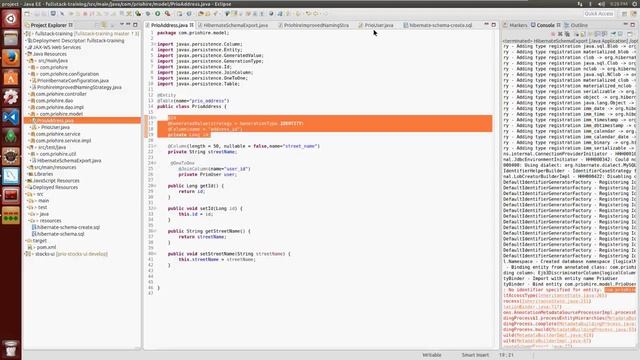
Task: Maximize the Project Explorer view
Action: pos(135,25)
